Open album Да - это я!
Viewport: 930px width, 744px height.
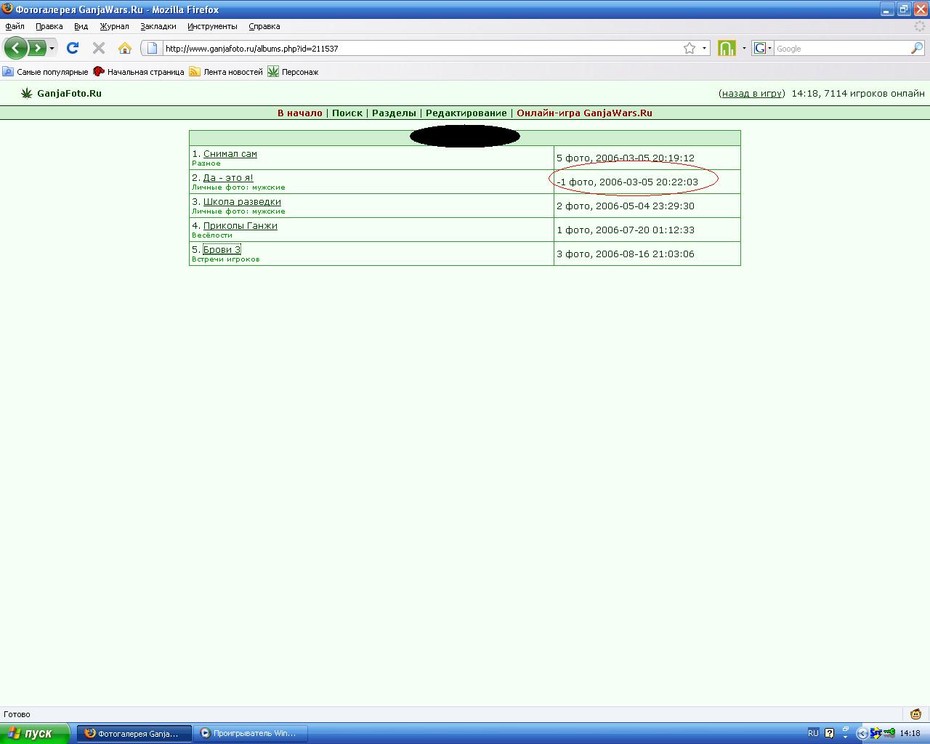point(228,177)
